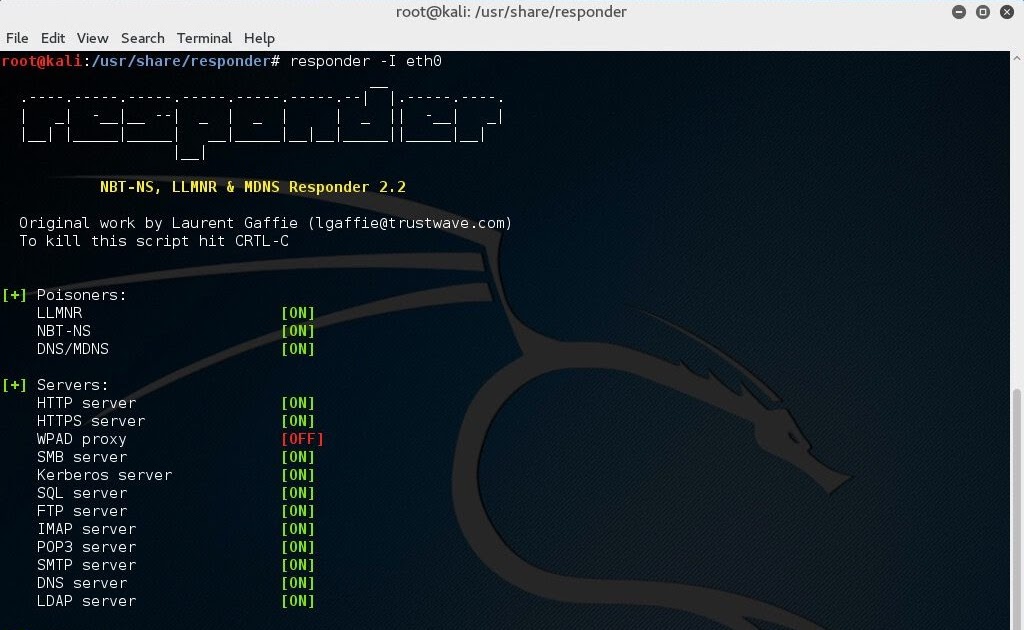1024x630 pixels.
Task: Click the 'IMAP server' label
Action: click(86, 529)
